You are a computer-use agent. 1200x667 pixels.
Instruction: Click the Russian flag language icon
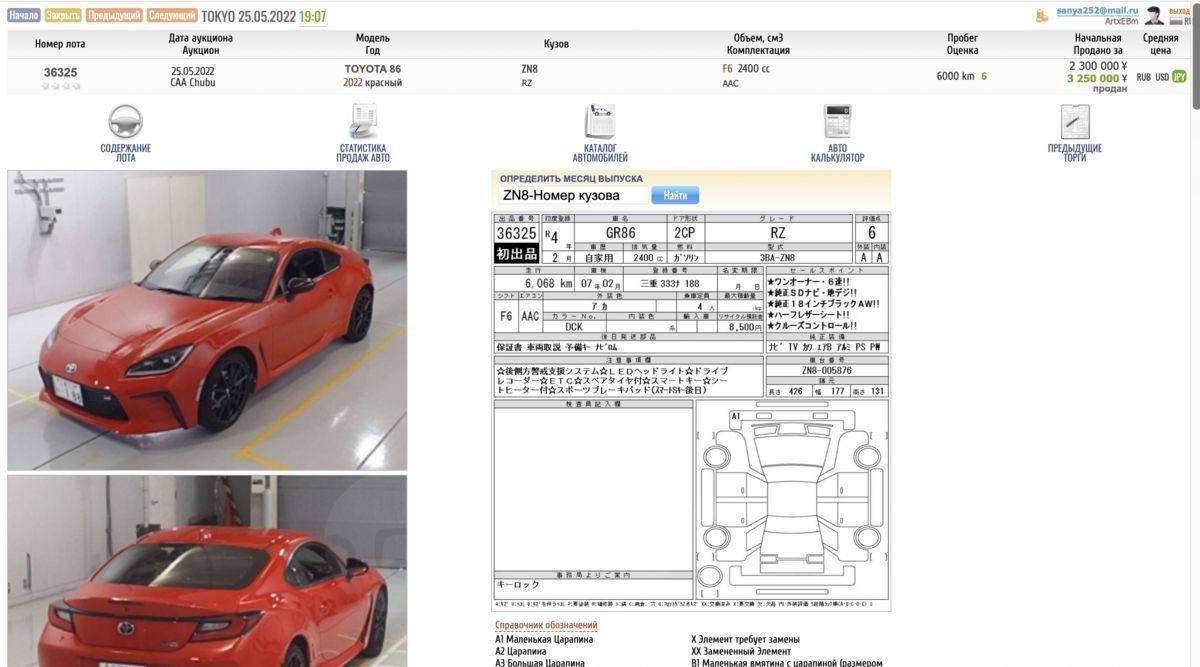coord(1176,21)
